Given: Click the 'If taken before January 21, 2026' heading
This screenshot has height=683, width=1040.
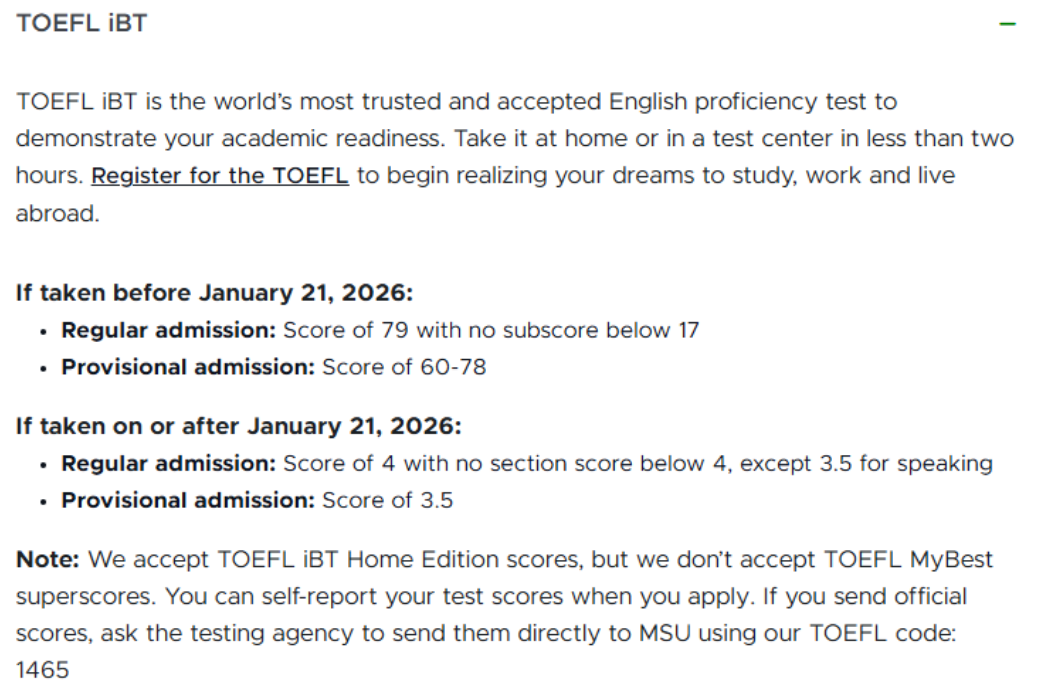Looking at the screenshot, I should 214,293.
